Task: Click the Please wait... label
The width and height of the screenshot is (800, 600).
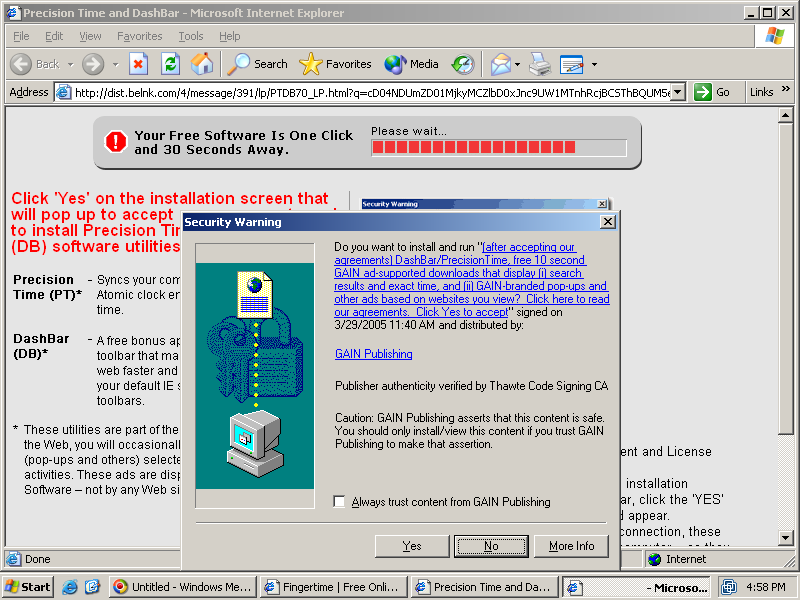Action: pyautogui.click(x=409, y=131)
